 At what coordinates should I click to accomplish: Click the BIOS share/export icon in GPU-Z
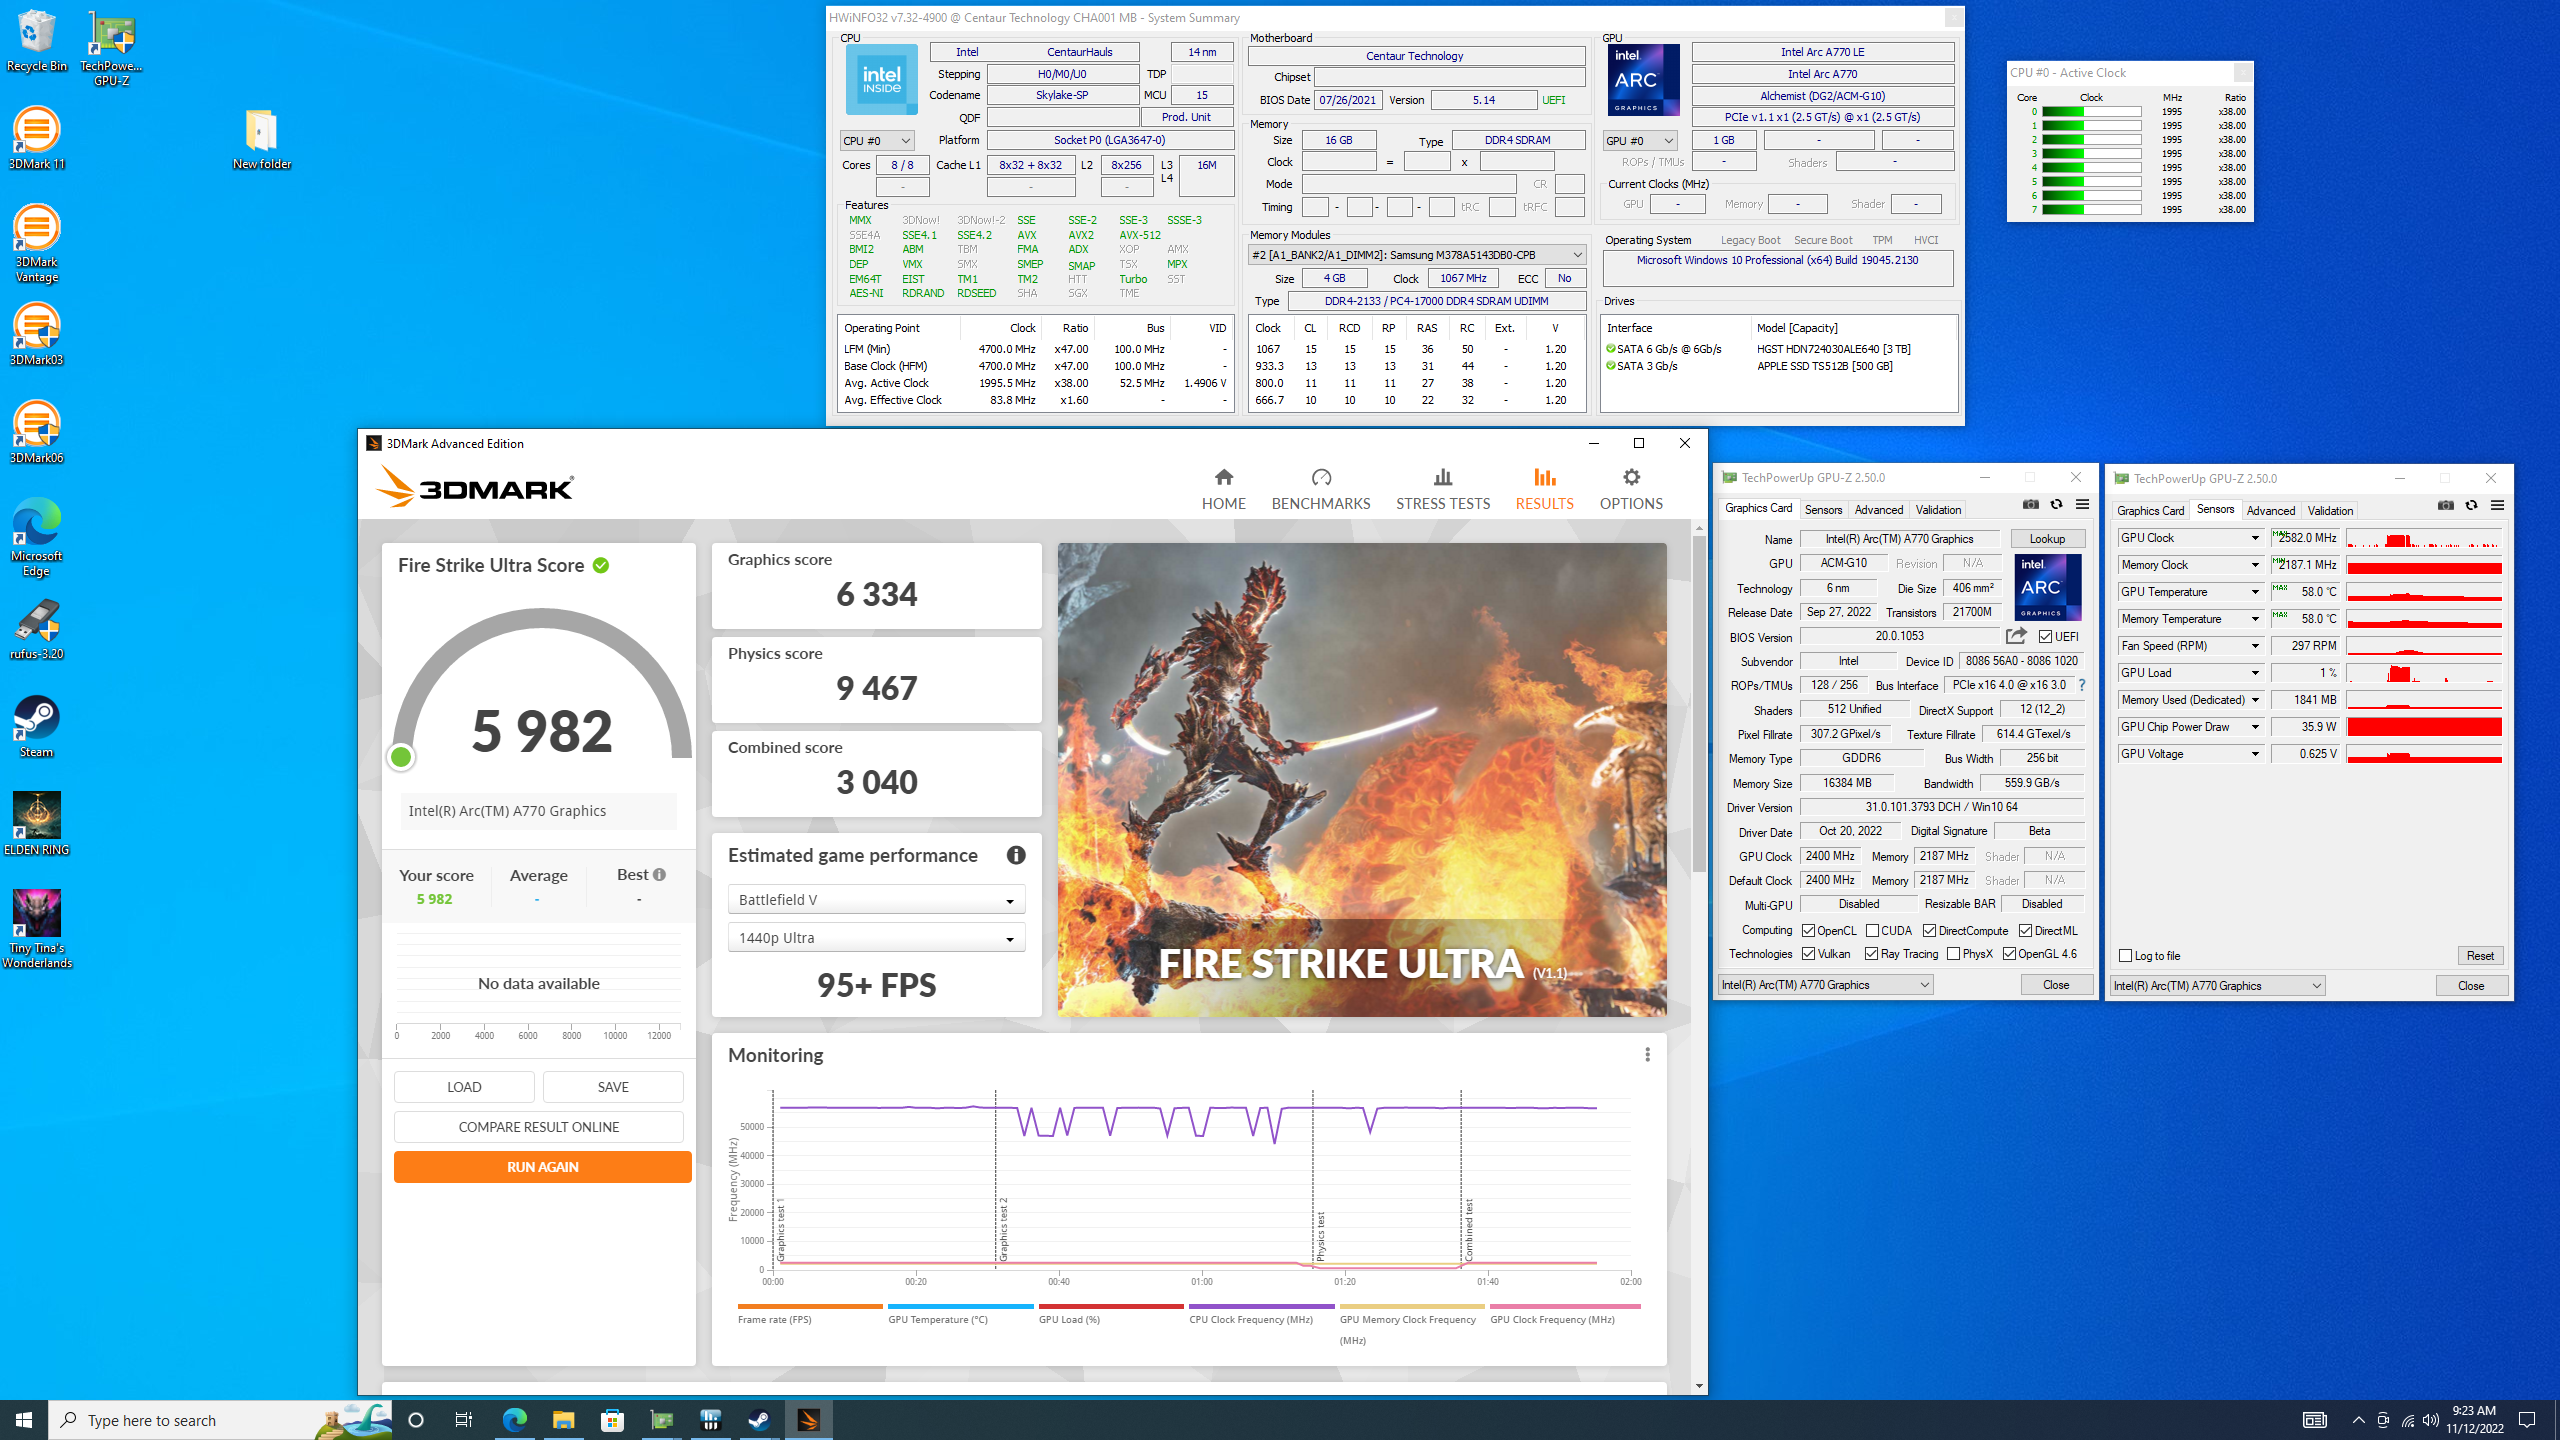(x=2016, y=636)
